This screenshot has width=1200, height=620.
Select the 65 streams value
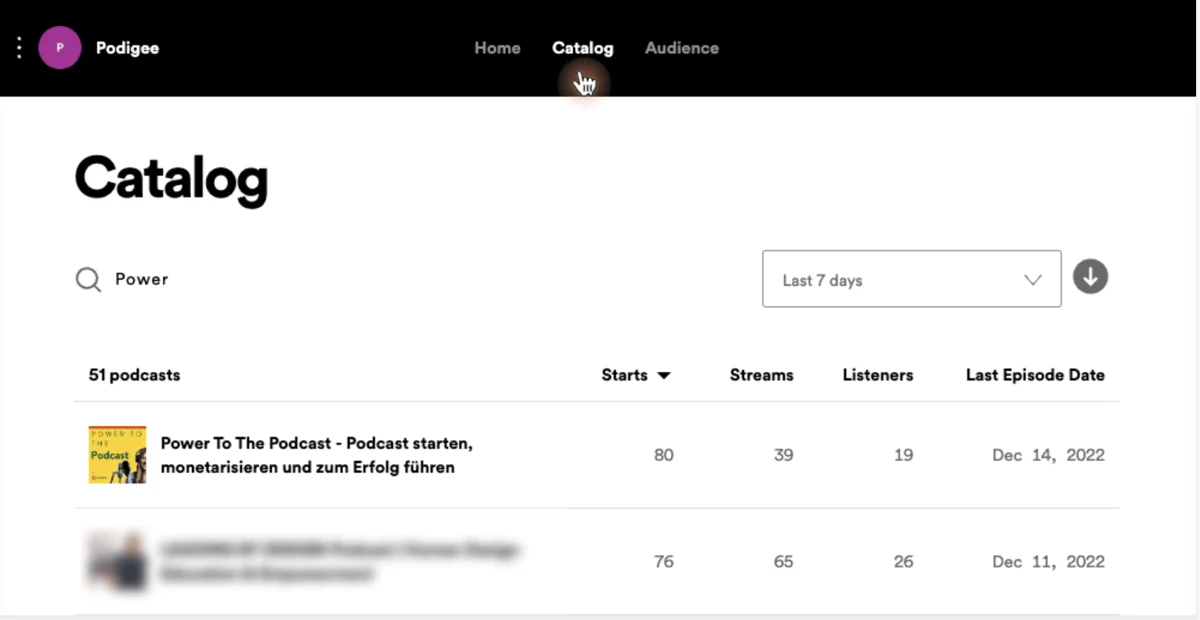click(784, 562)
